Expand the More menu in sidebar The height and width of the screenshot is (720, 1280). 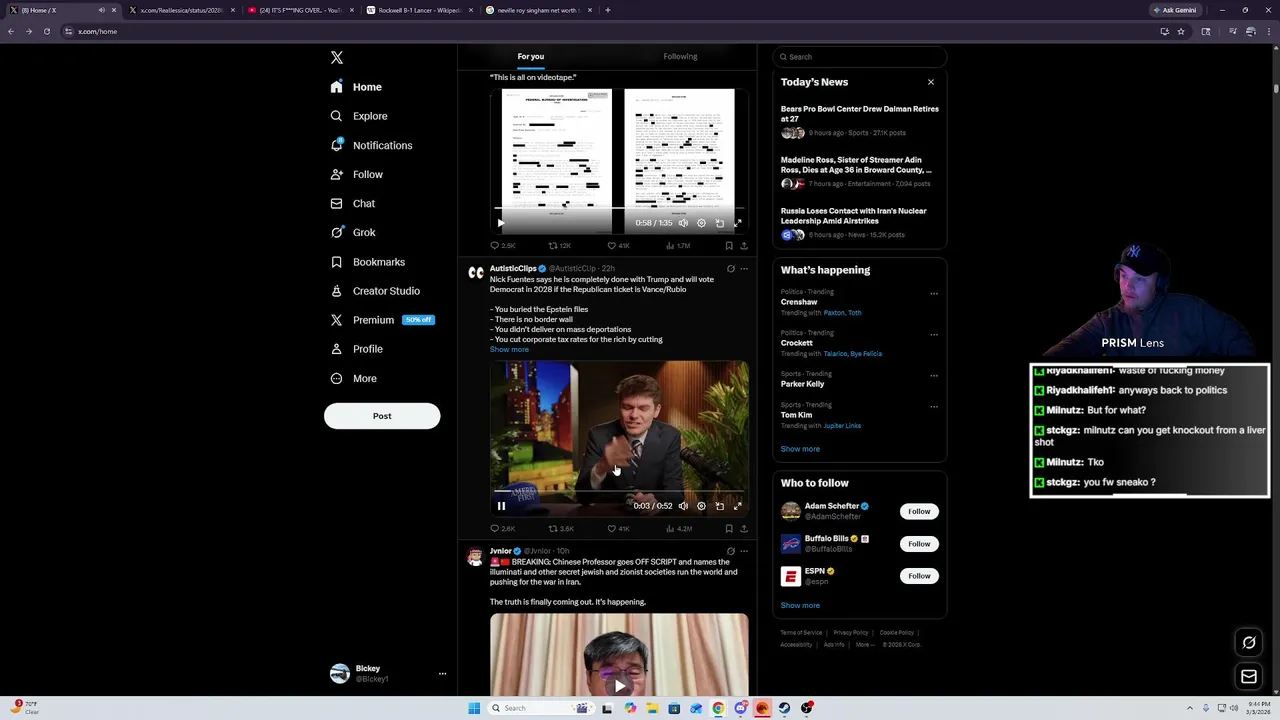click(353, 378)
